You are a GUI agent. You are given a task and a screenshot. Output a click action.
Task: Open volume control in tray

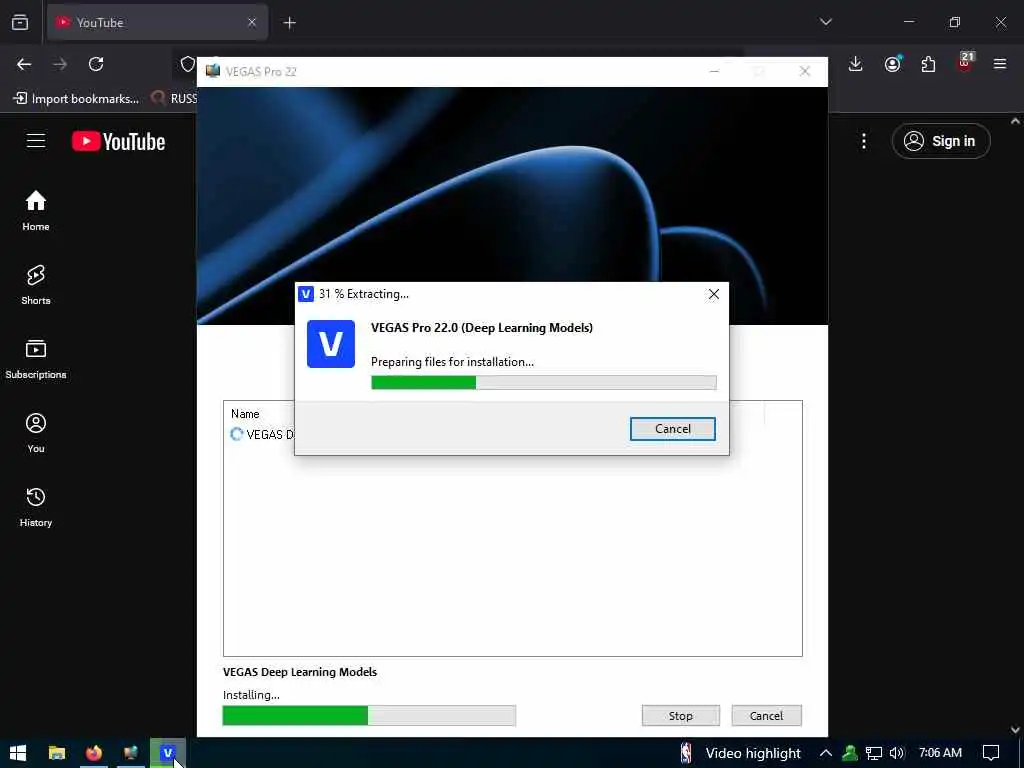pyautogui.click(x=897, y=753)
